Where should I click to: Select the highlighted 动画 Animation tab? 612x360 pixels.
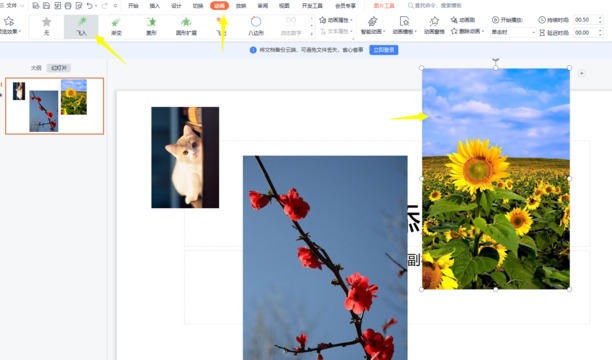click(x=219, y=5)
